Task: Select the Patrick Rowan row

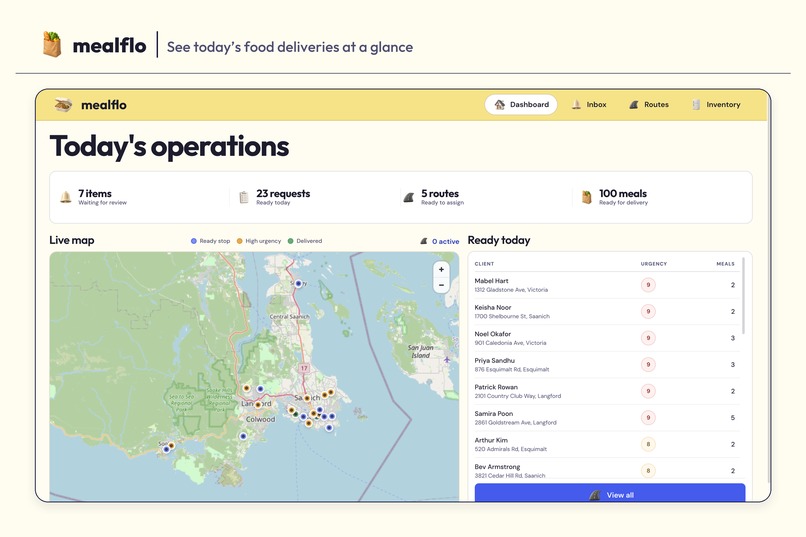Action: point(607,392)
